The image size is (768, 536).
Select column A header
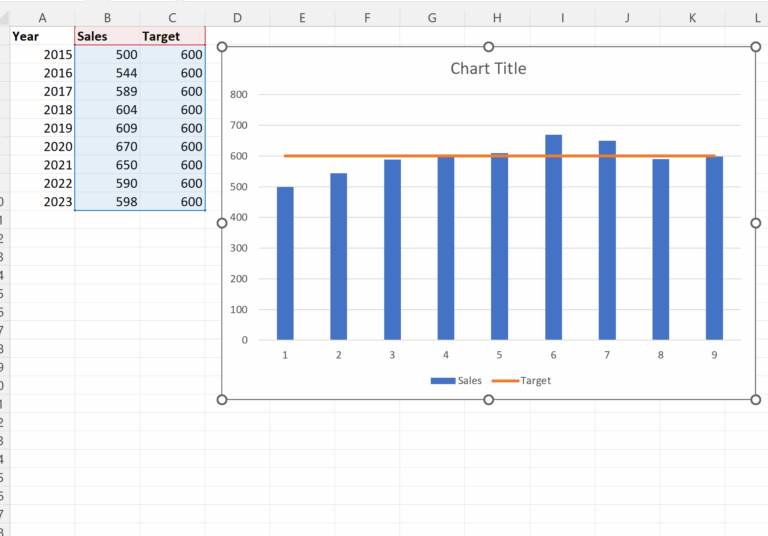(43, 18)
